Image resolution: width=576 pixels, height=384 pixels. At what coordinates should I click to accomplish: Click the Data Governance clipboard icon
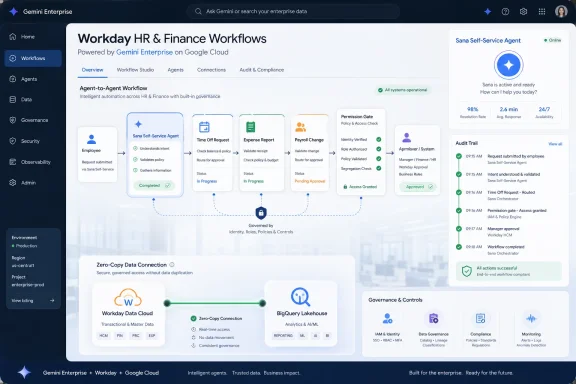pyautogui.click(x=433, y=318)
